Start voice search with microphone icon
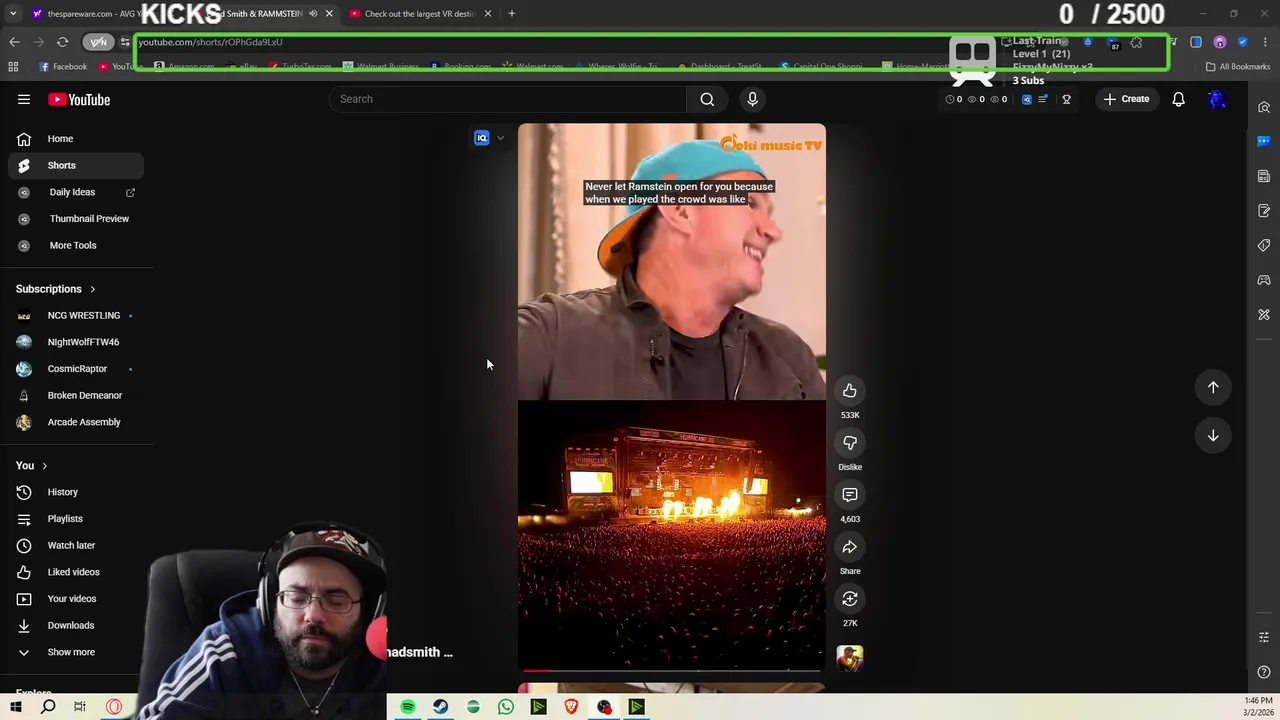Image resolution: width=1280 pixels, height=720 pixels. 753,99
